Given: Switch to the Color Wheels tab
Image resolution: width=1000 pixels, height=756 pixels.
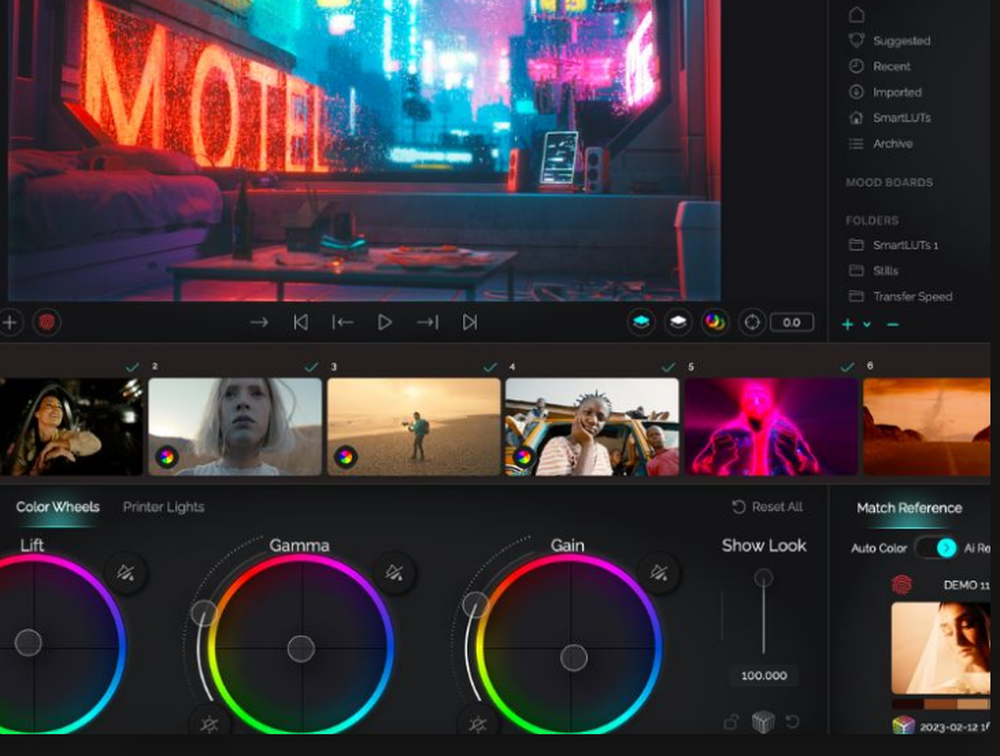Looking at the screenshot, I should [57, 507].
